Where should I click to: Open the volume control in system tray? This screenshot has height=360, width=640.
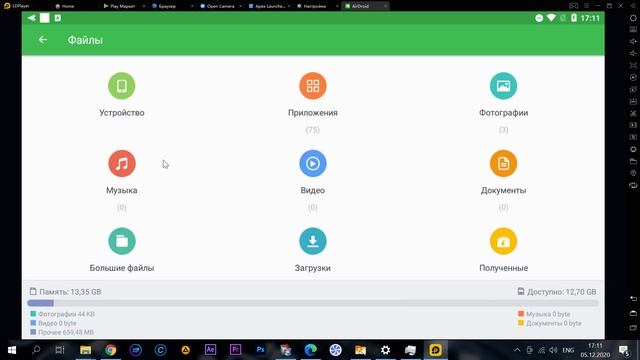(553, 350)
